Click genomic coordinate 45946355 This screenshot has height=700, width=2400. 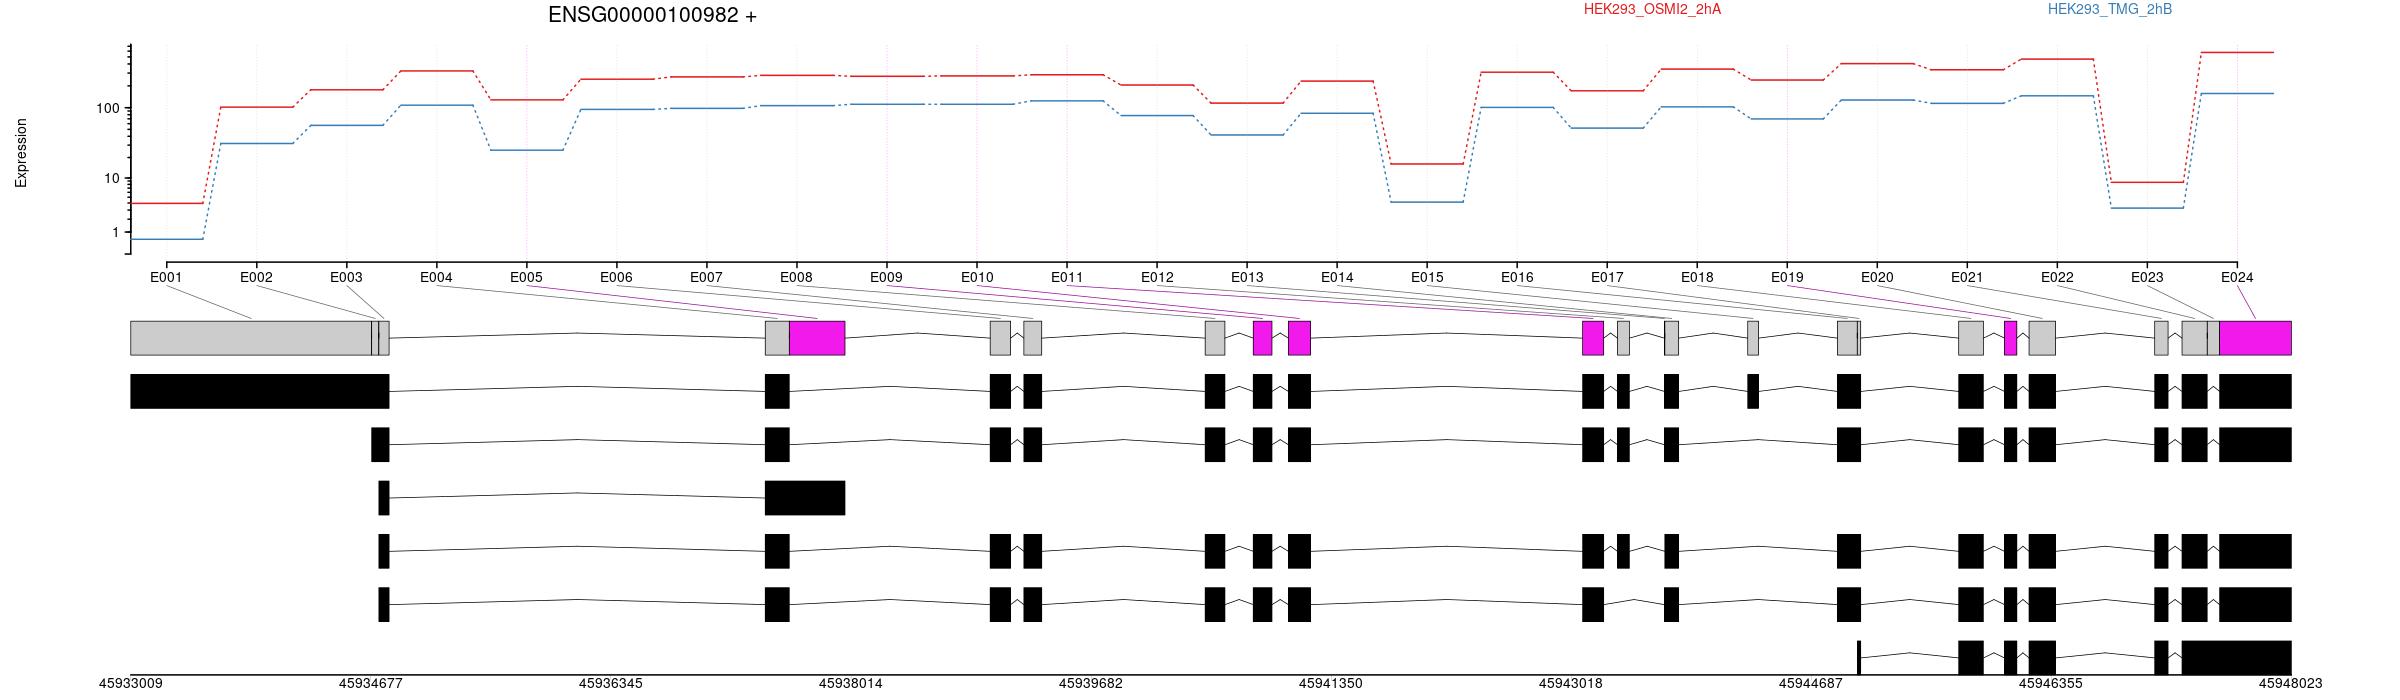tap(2051, 684)
